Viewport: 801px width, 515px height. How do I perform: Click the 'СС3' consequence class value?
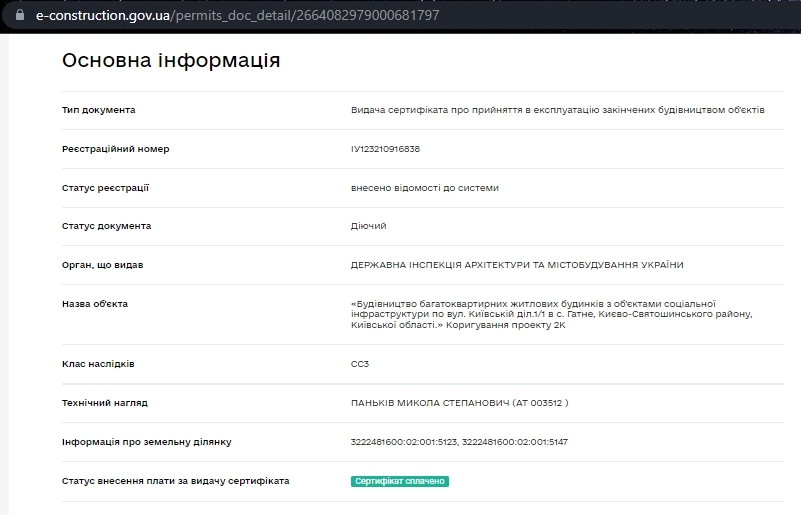click(360, 364)
